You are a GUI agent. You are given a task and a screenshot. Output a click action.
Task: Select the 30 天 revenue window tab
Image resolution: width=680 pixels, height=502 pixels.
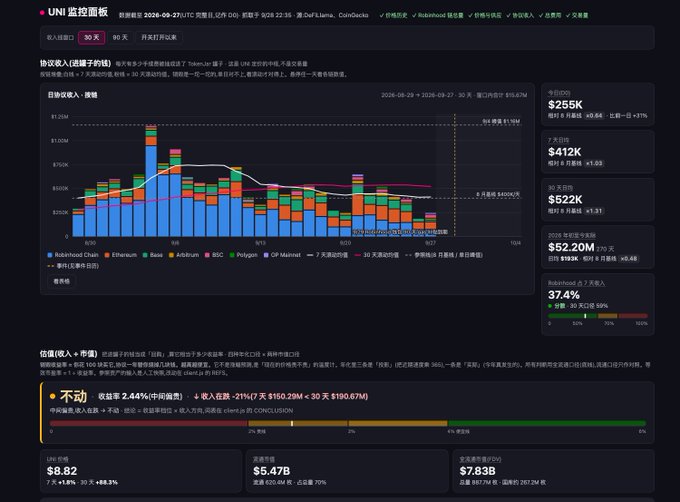[x=92, y=38]
